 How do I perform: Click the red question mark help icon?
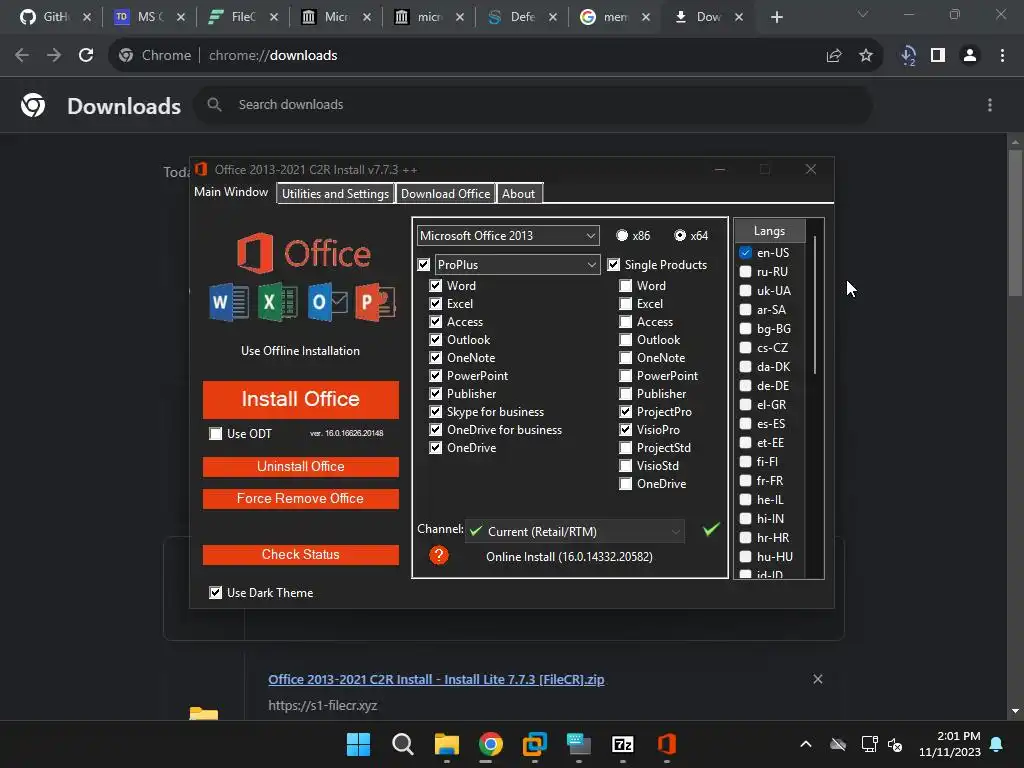(x=439, y=556)
